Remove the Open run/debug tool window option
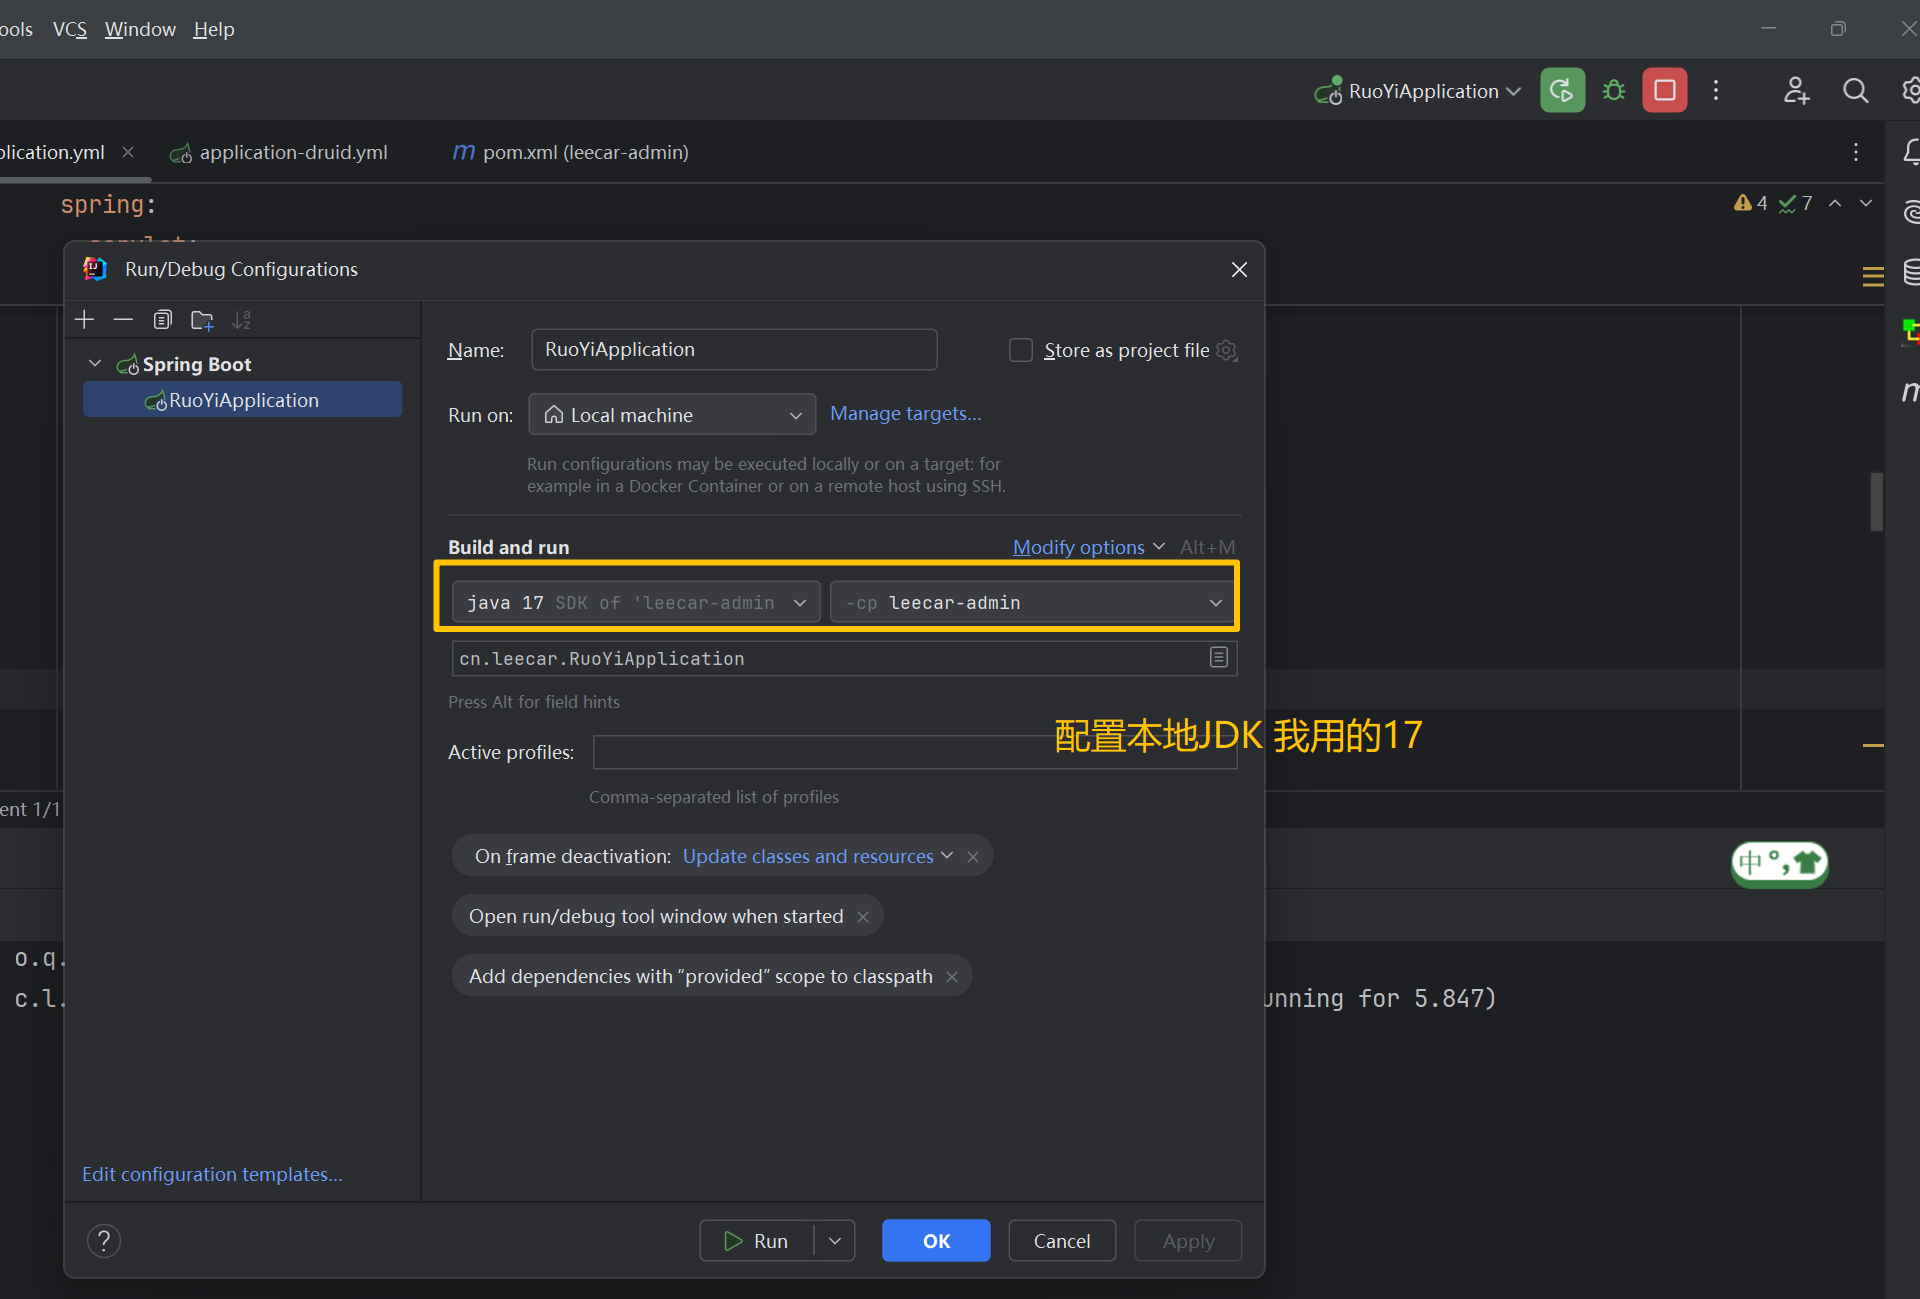 click(863, 917)
